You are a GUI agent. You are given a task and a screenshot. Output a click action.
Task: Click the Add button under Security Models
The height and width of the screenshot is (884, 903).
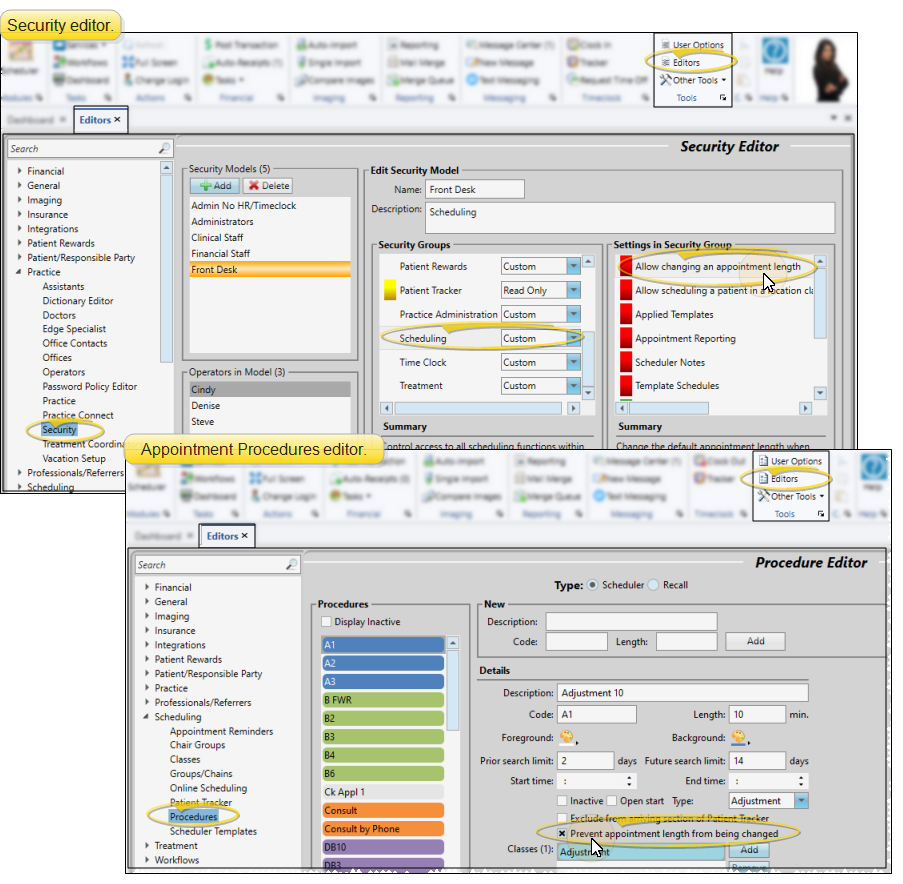[x=214, y=186]
